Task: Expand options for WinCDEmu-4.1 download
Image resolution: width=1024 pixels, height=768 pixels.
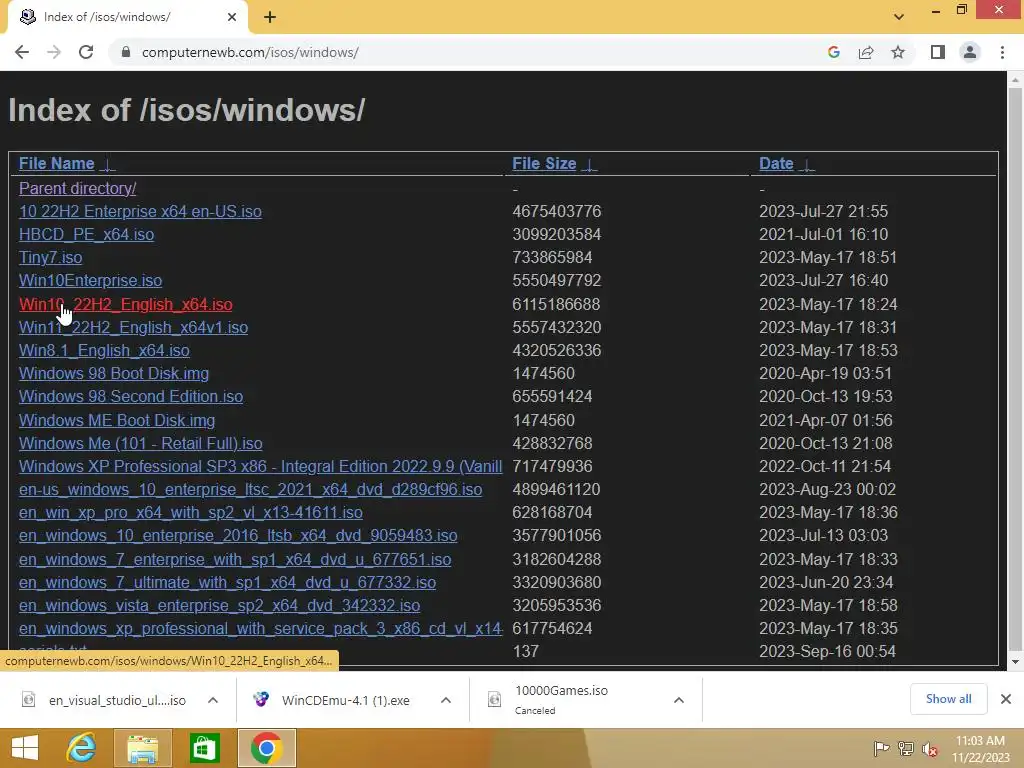Action: pos(446,700)
